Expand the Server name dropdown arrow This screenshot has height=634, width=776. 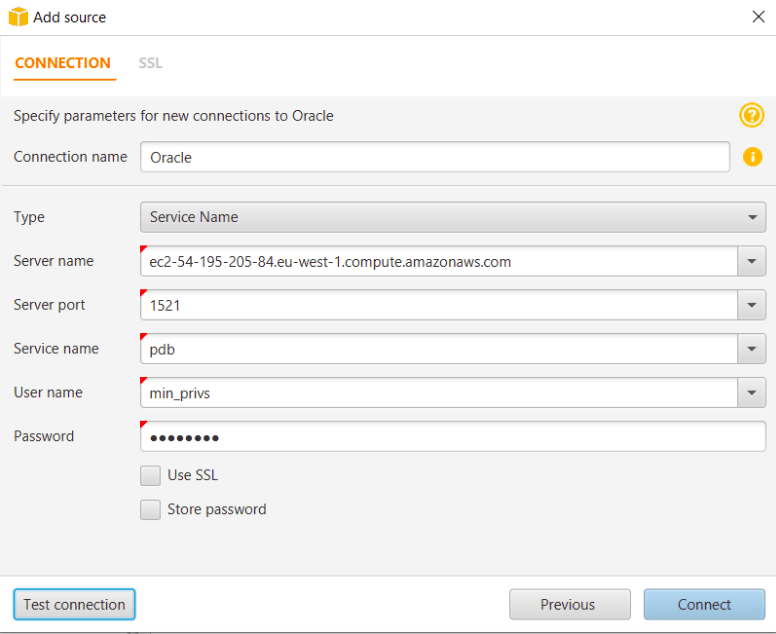point(752,262)
